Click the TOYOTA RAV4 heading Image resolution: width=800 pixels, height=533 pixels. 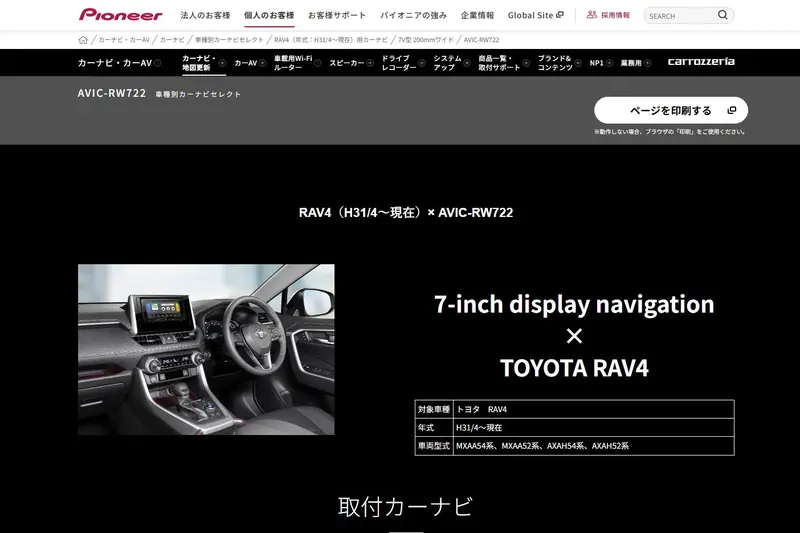coord(574,368)
